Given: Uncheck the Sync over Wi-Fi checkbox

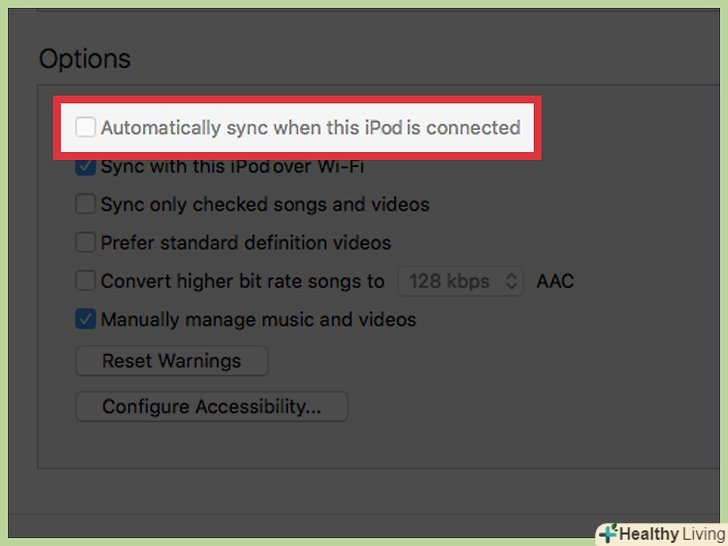Looking at the screenshot, I should click(86, 167).
